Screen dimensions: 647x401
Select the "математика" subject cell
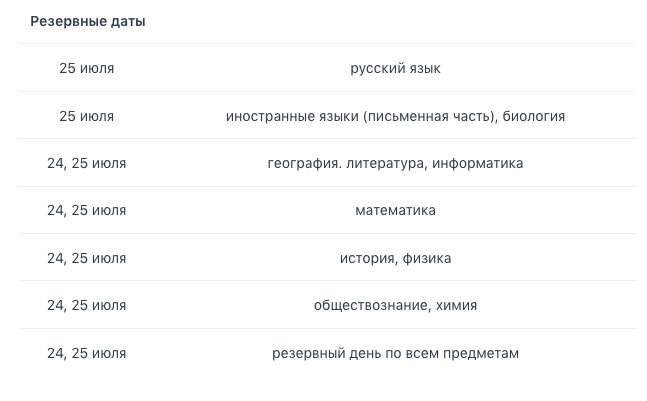coord(395,211)
